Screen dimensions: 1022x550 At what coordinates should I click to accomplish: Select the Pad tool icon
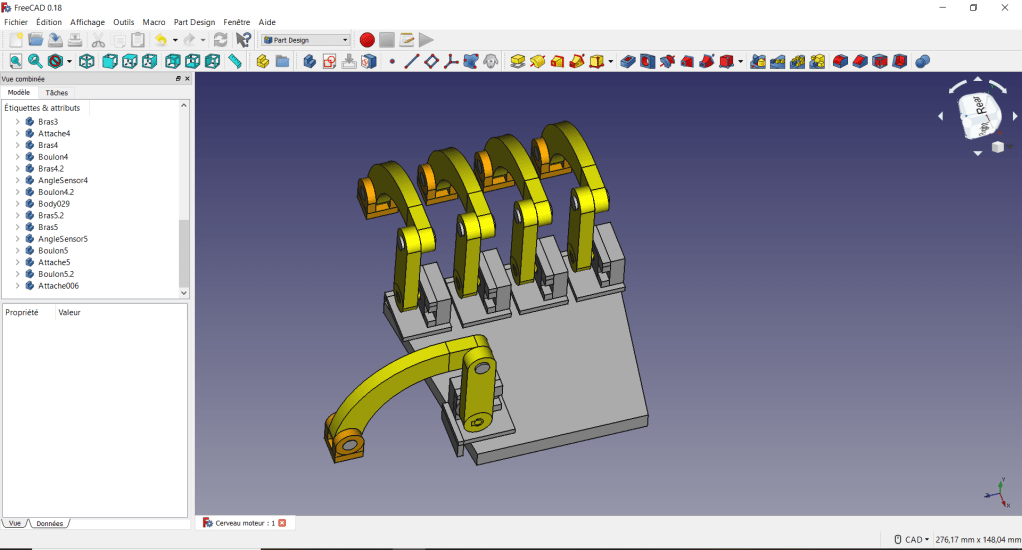tap(517, 62)
